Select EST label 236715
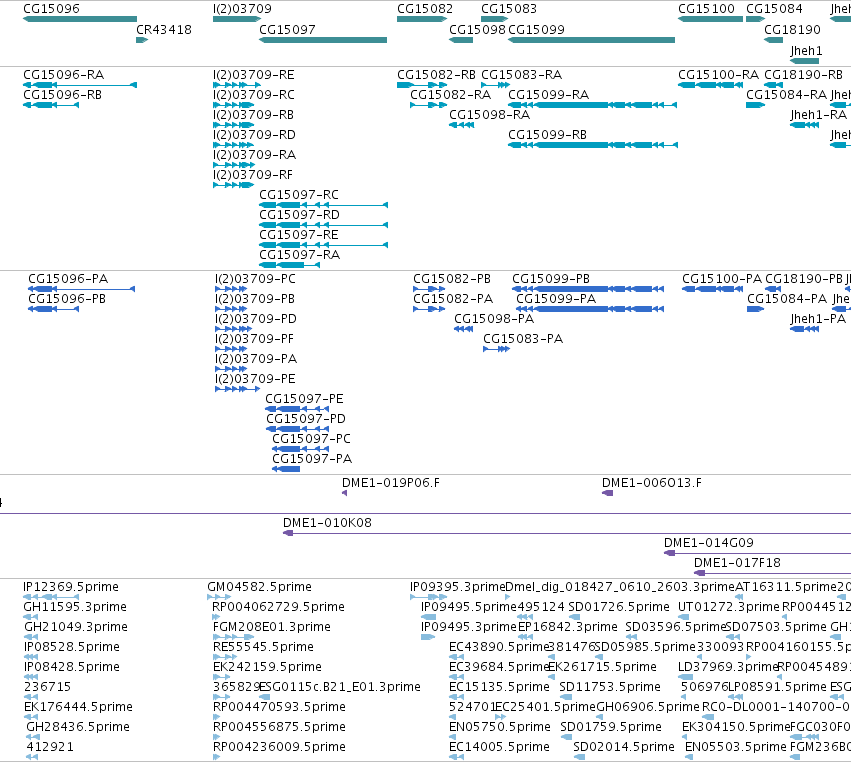 click(48, 687)
